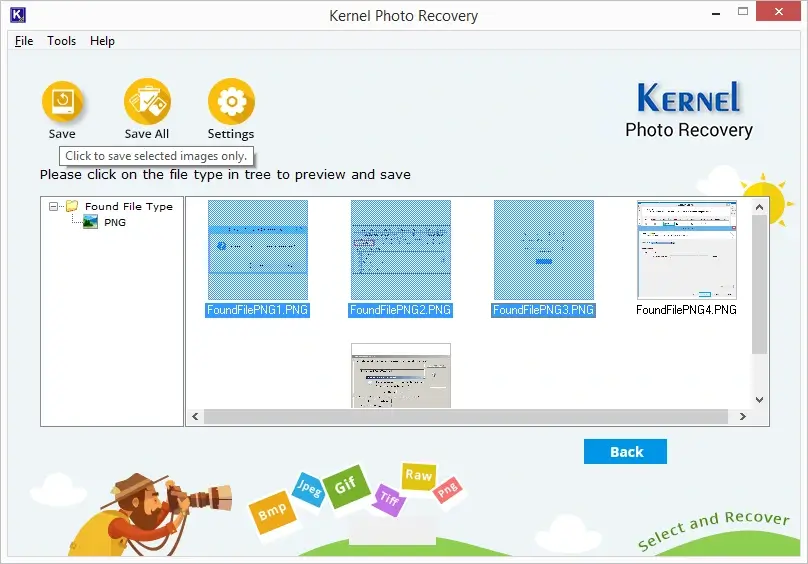Click the Kernel app icon in title bar
This screenshot has height=564, width=808.
click(18, 14)
